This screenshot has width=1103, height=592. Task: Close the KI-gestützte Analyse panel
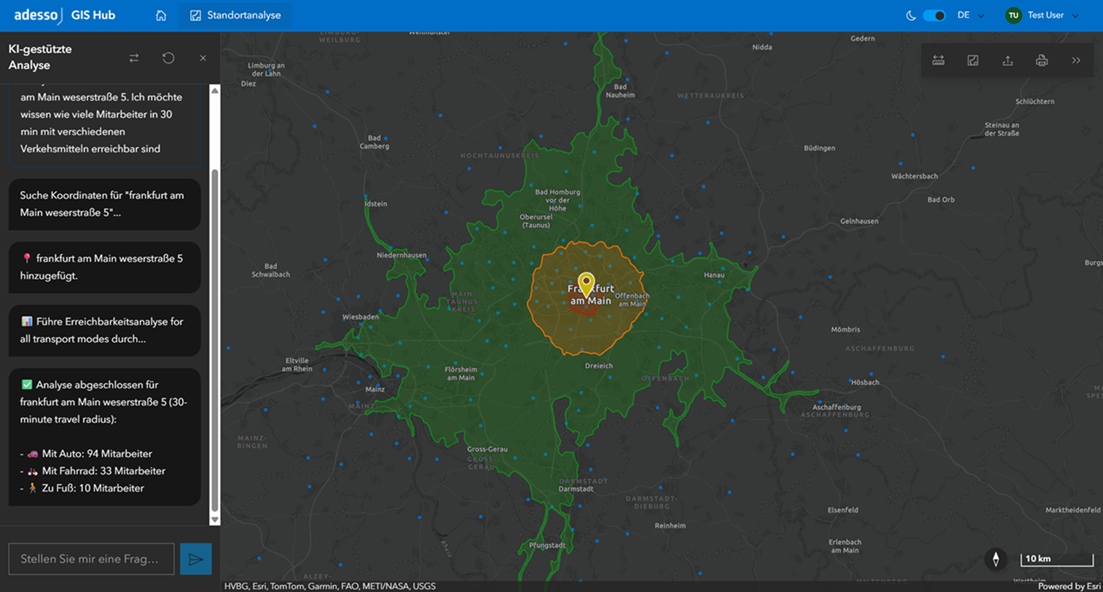[x=203, y=58]
